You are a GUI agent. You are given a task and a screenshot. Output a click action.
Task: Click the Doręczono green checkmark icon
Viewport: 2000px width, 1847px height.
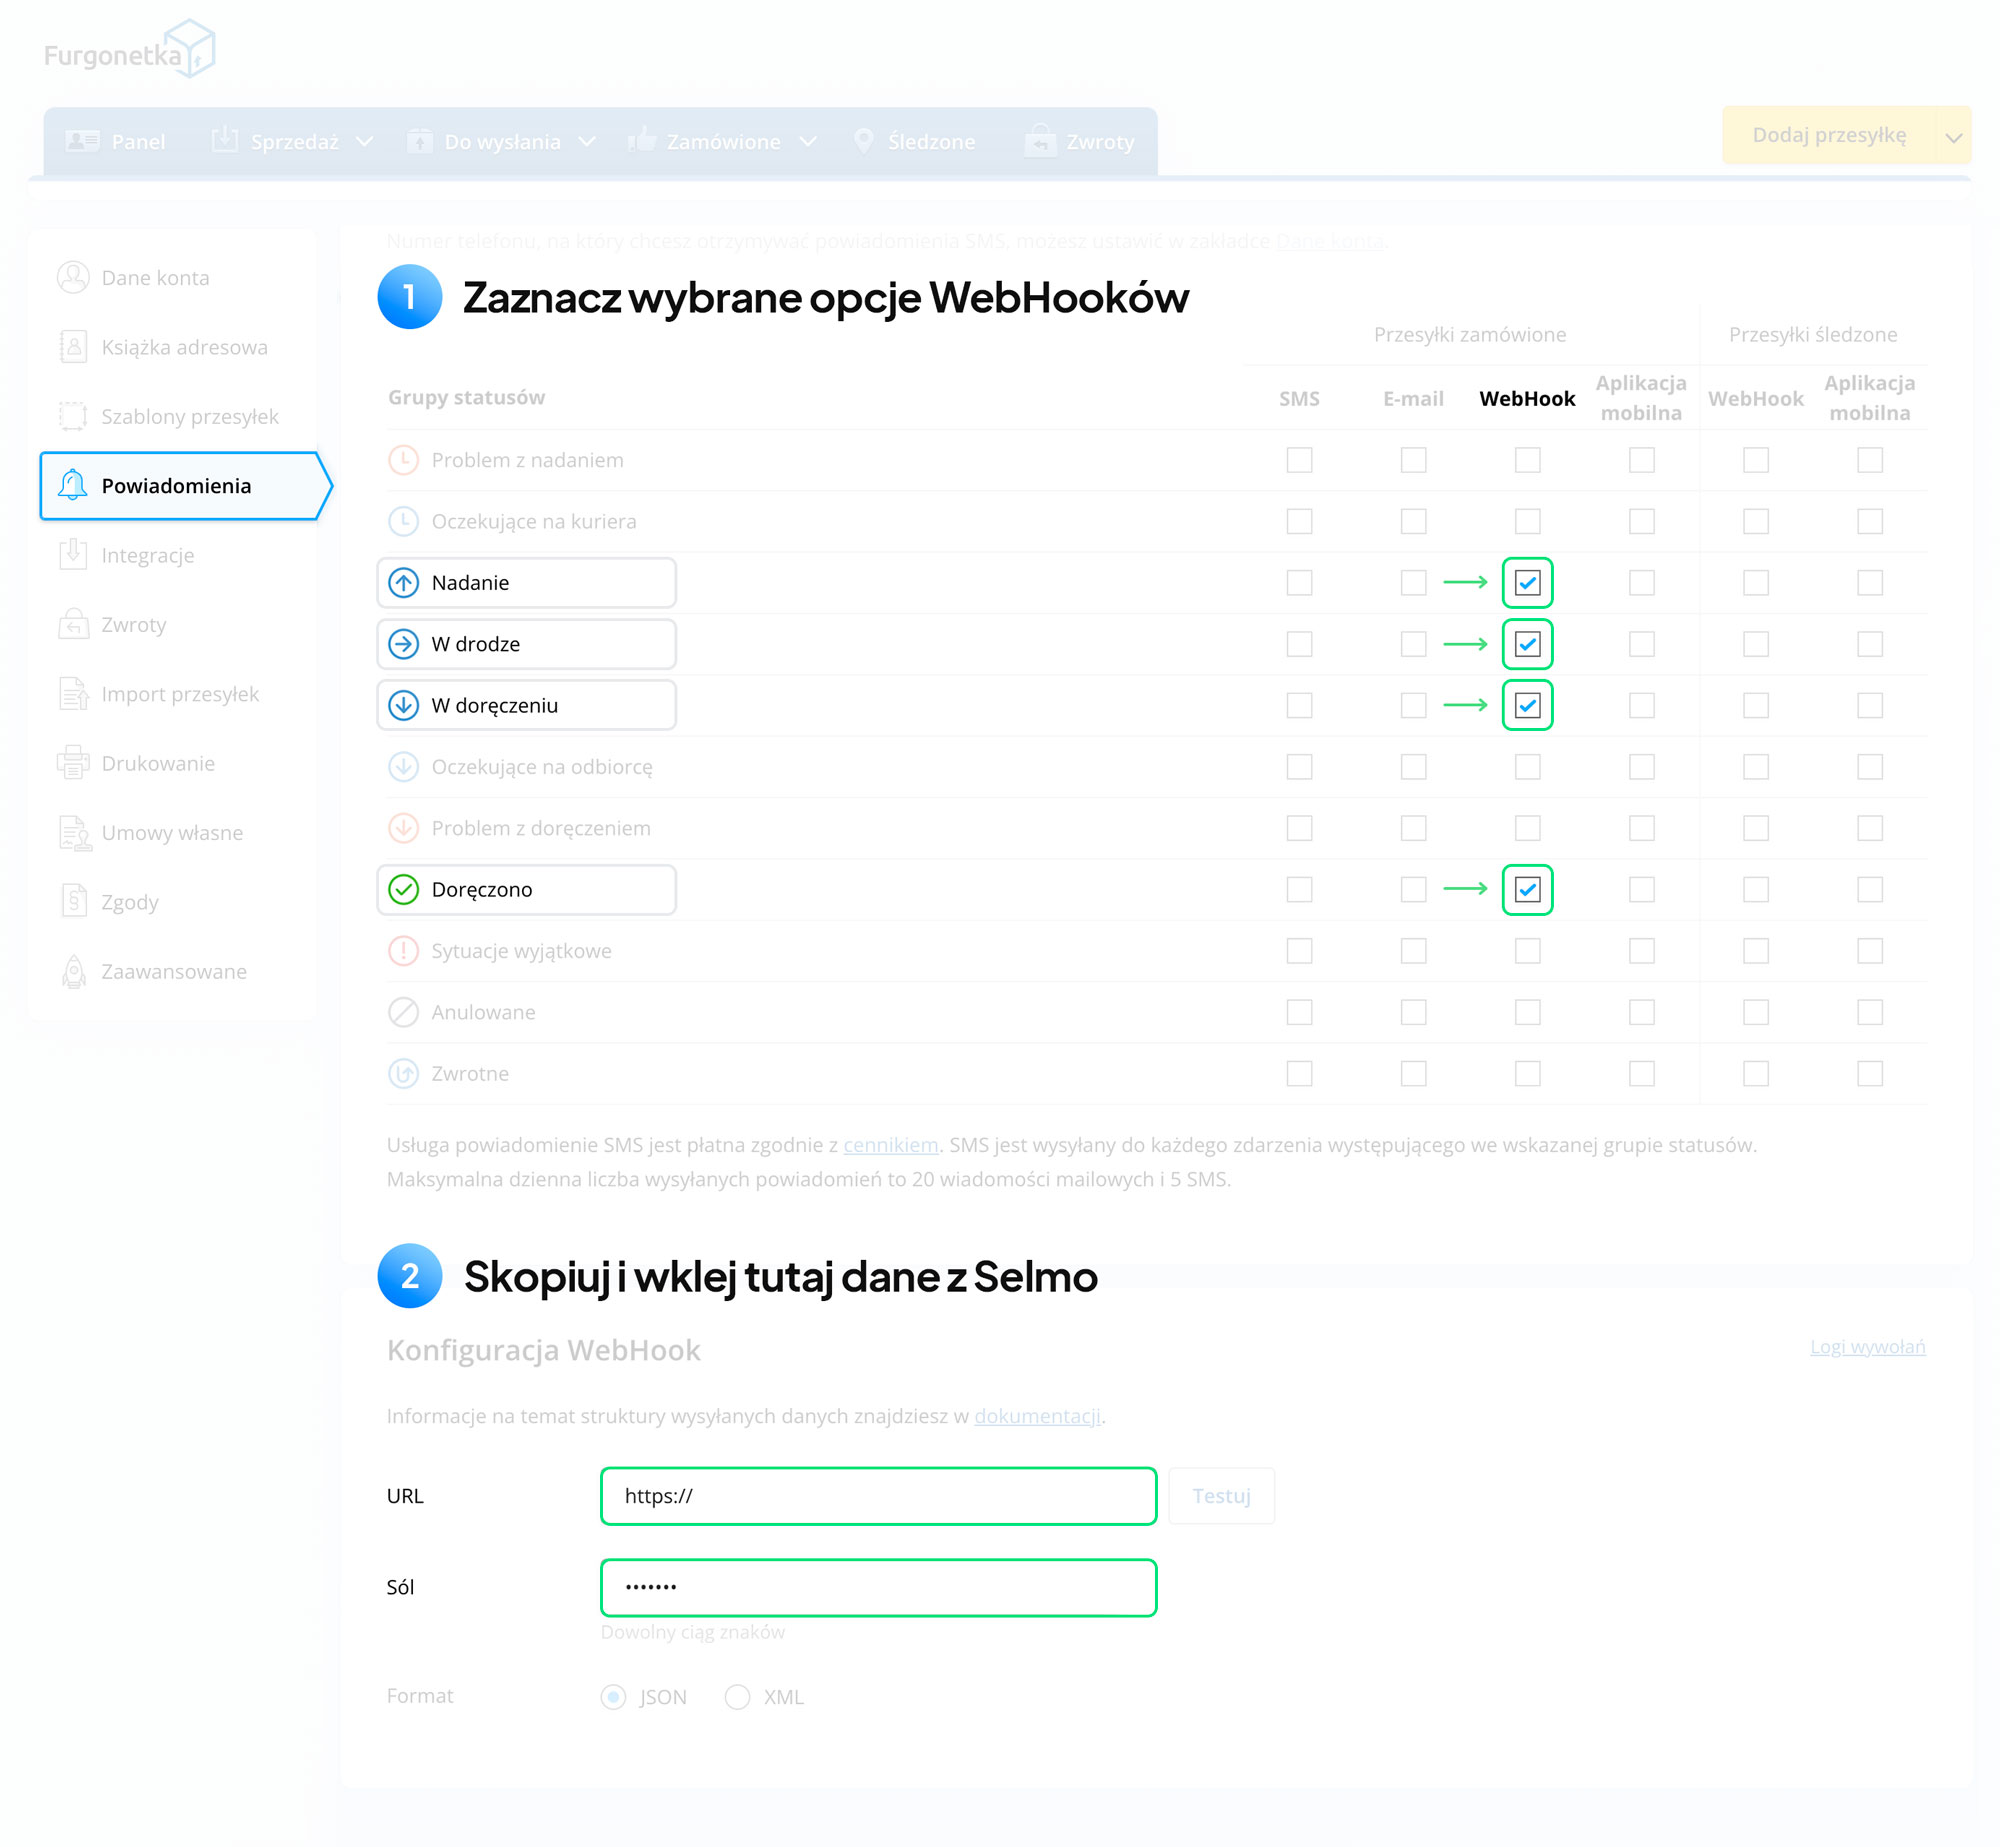(403, 890)
